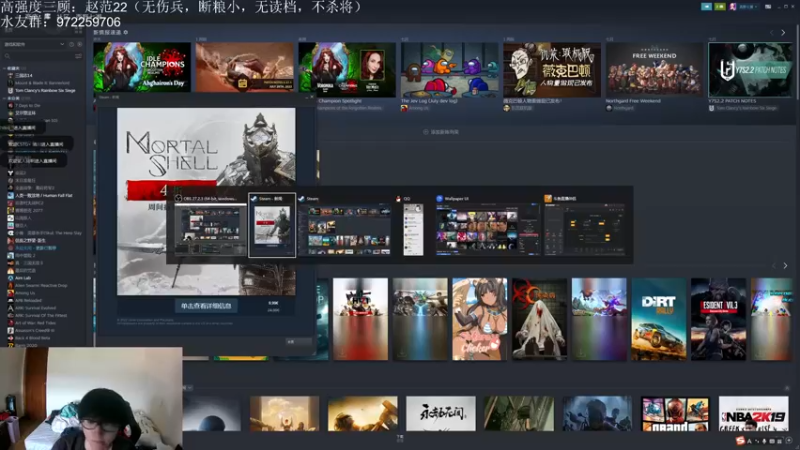800x450 pixels.
Task: Select Back 4 Blood Beta in library
Action: (x=29, y=338)
